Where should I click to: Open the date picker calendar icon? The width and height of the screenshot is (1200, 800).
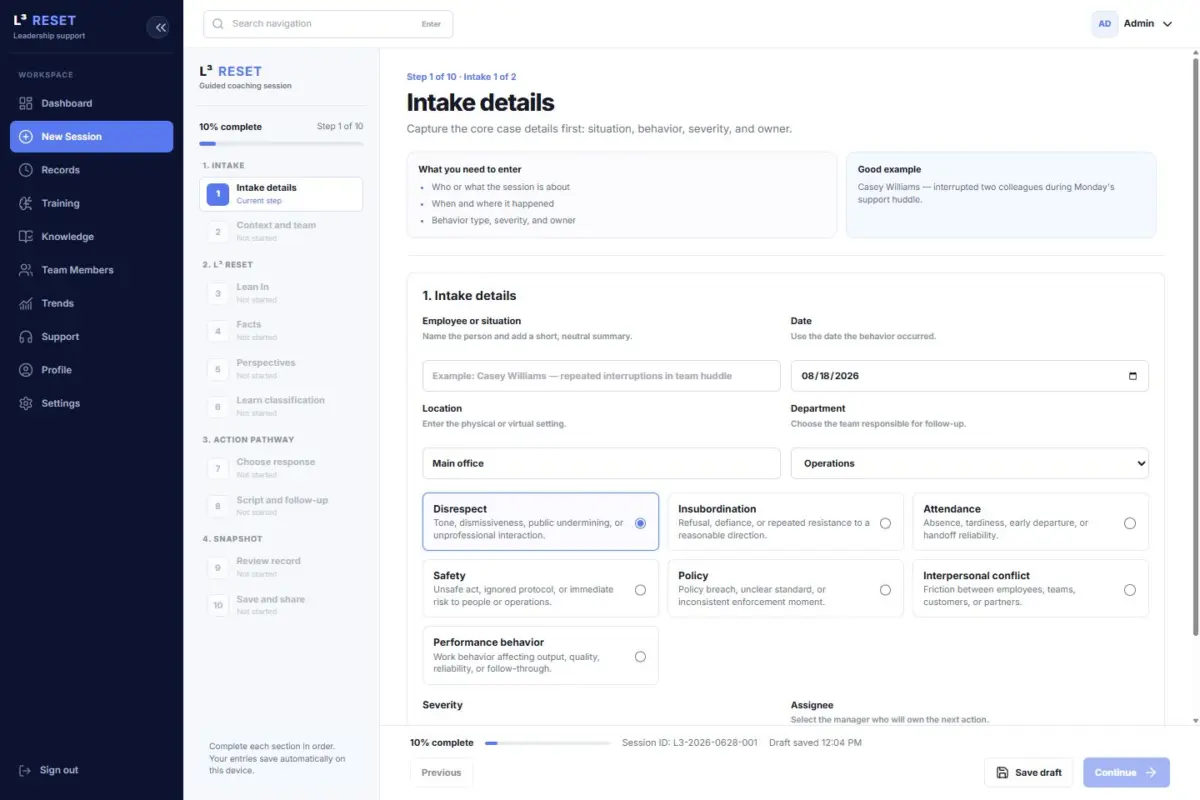pyautogui.click(x=1132, y=376)
